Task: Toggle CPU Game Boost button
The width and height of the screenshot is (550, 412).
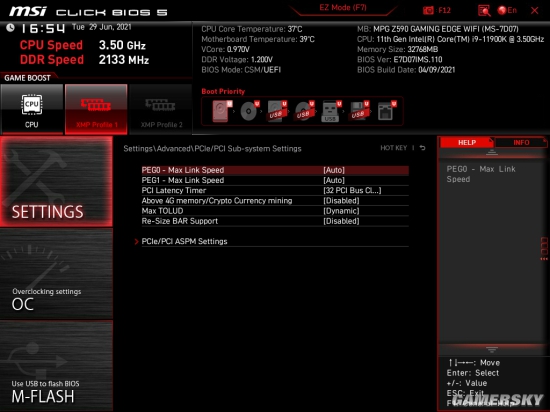Action: (x=32, y=109)
